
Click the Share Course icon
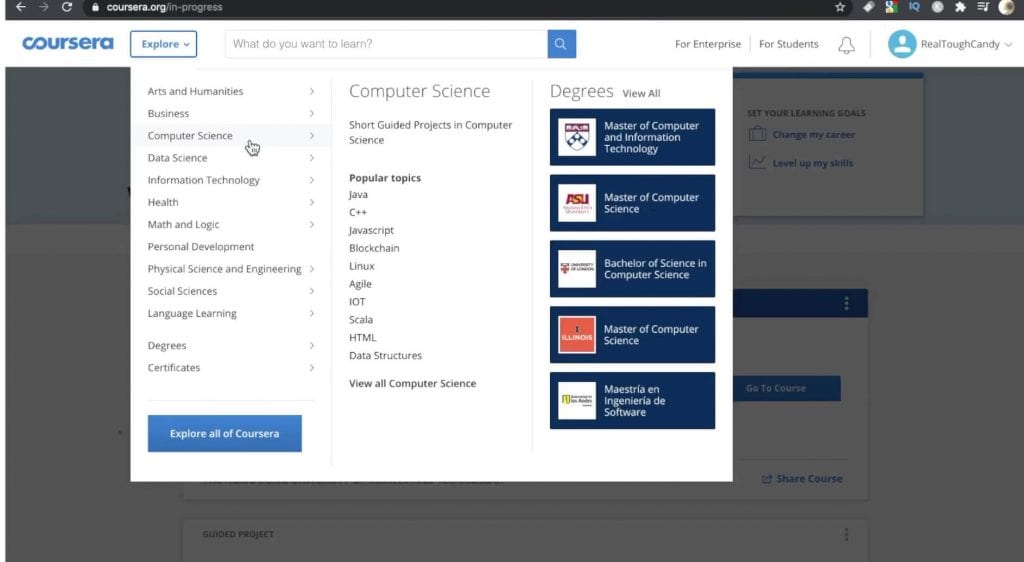click(767, 479)
